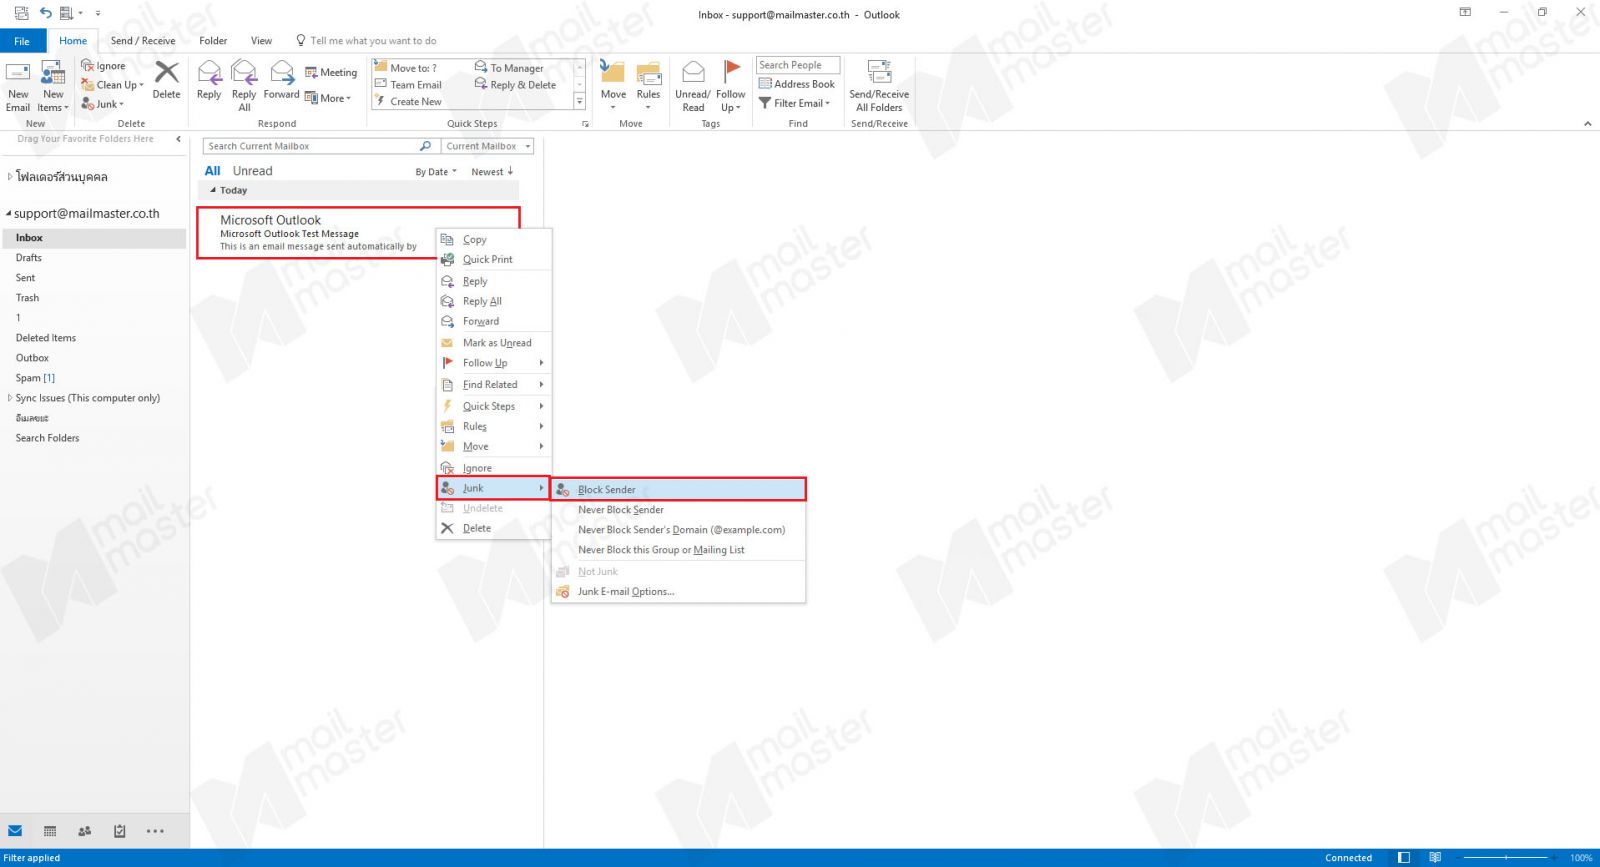Click the Search Current Mailbox field
1600x867 pixels.
[321, 146]
